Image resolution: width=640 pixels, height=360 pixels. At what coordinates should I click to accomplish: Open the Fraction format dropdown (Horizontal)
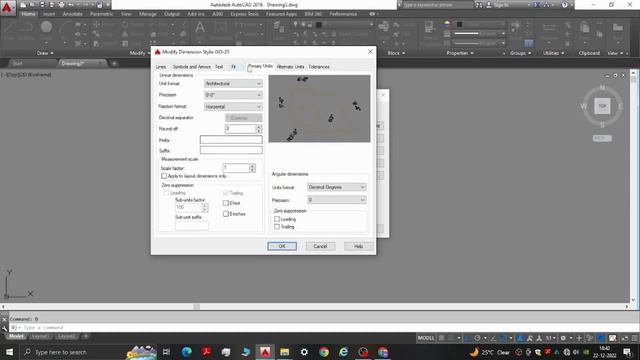(x=233, y=107)
